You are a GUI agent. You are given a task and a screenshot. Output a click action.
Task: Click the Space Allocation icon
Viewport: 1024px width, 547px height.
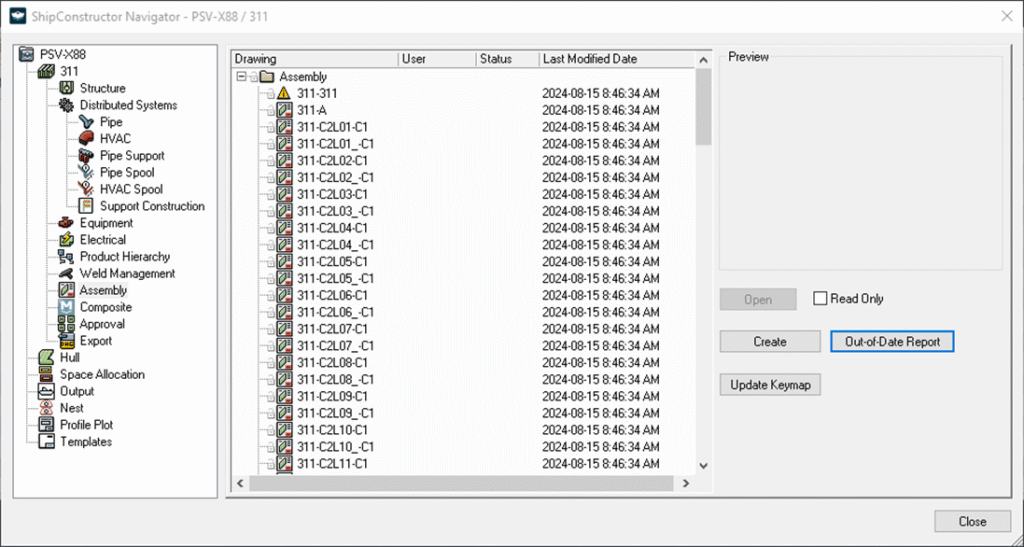tap(46, 375)
